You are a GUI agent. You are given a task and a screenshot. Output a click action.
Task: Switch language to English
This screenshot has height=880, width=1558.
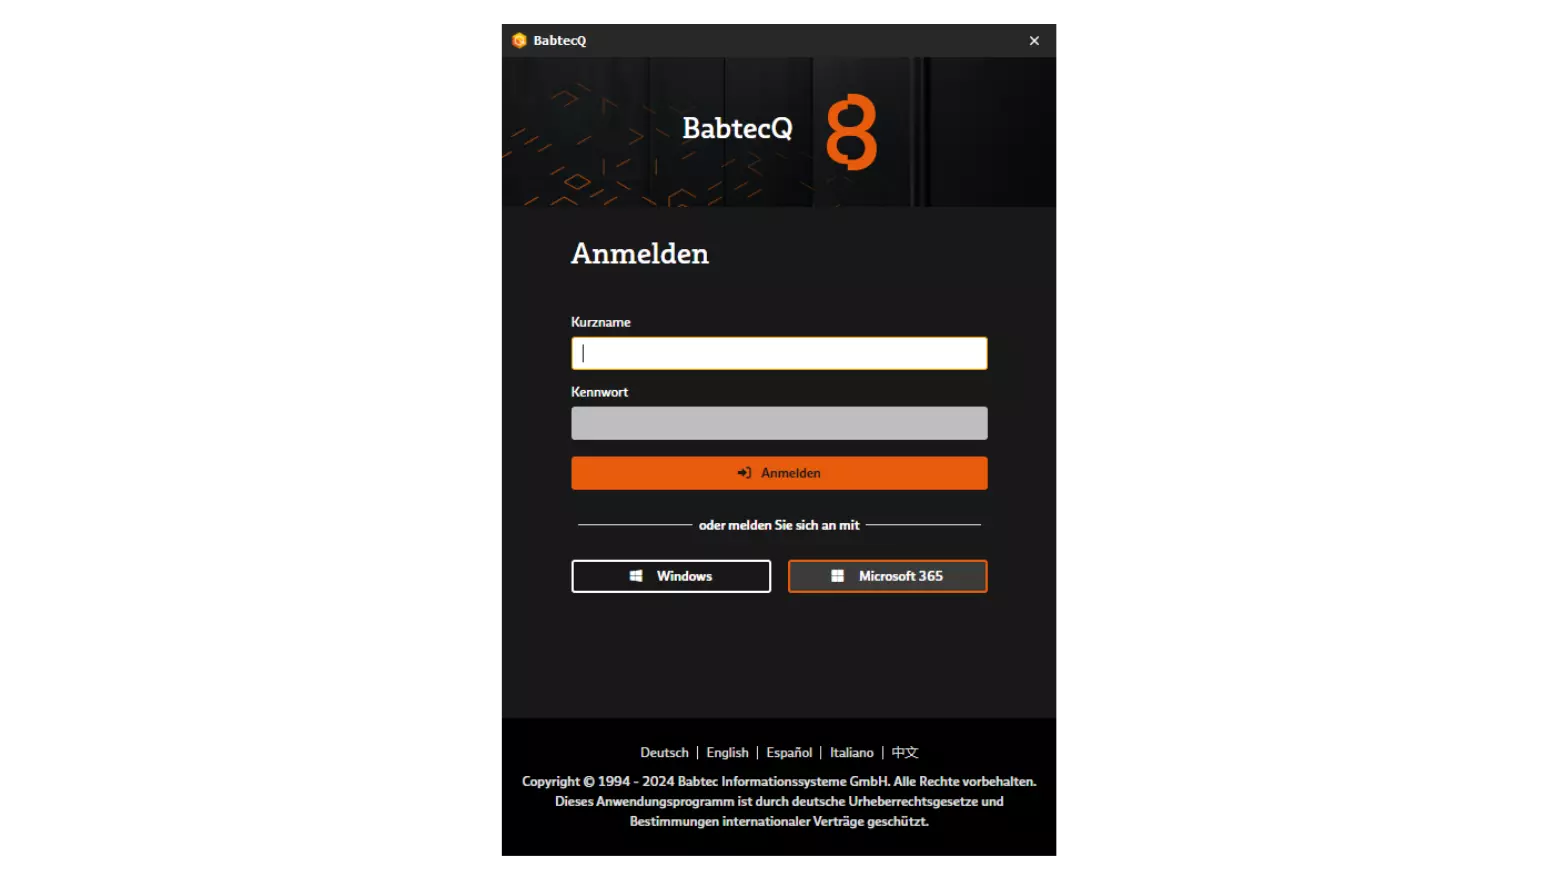pos(727,753)
